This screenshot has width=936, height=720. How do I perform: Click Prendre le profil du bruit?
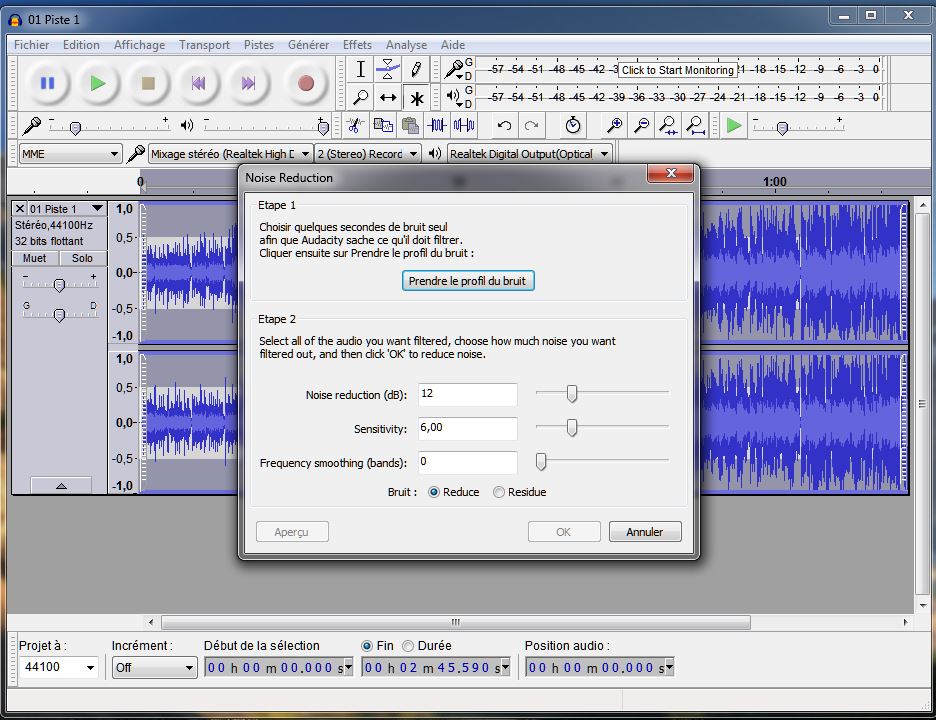point(467,281)
